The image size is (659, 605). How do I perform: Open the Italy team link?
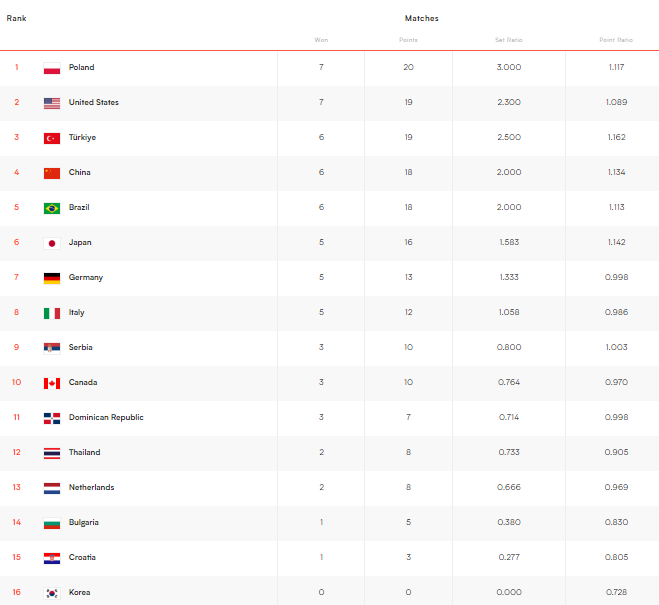[x=77, y=313]
